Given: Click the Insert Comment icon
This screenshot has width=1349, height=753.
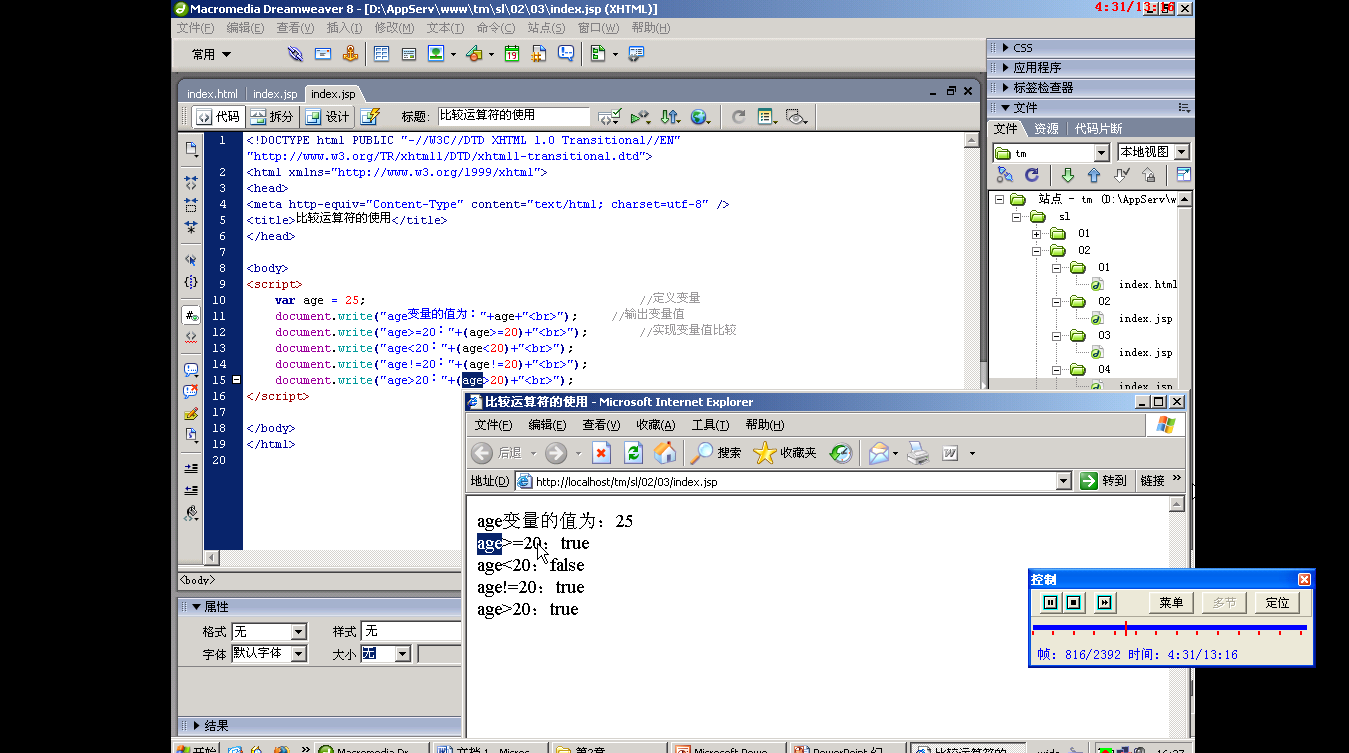Looking at the screenshot, I should coord(565,54).
